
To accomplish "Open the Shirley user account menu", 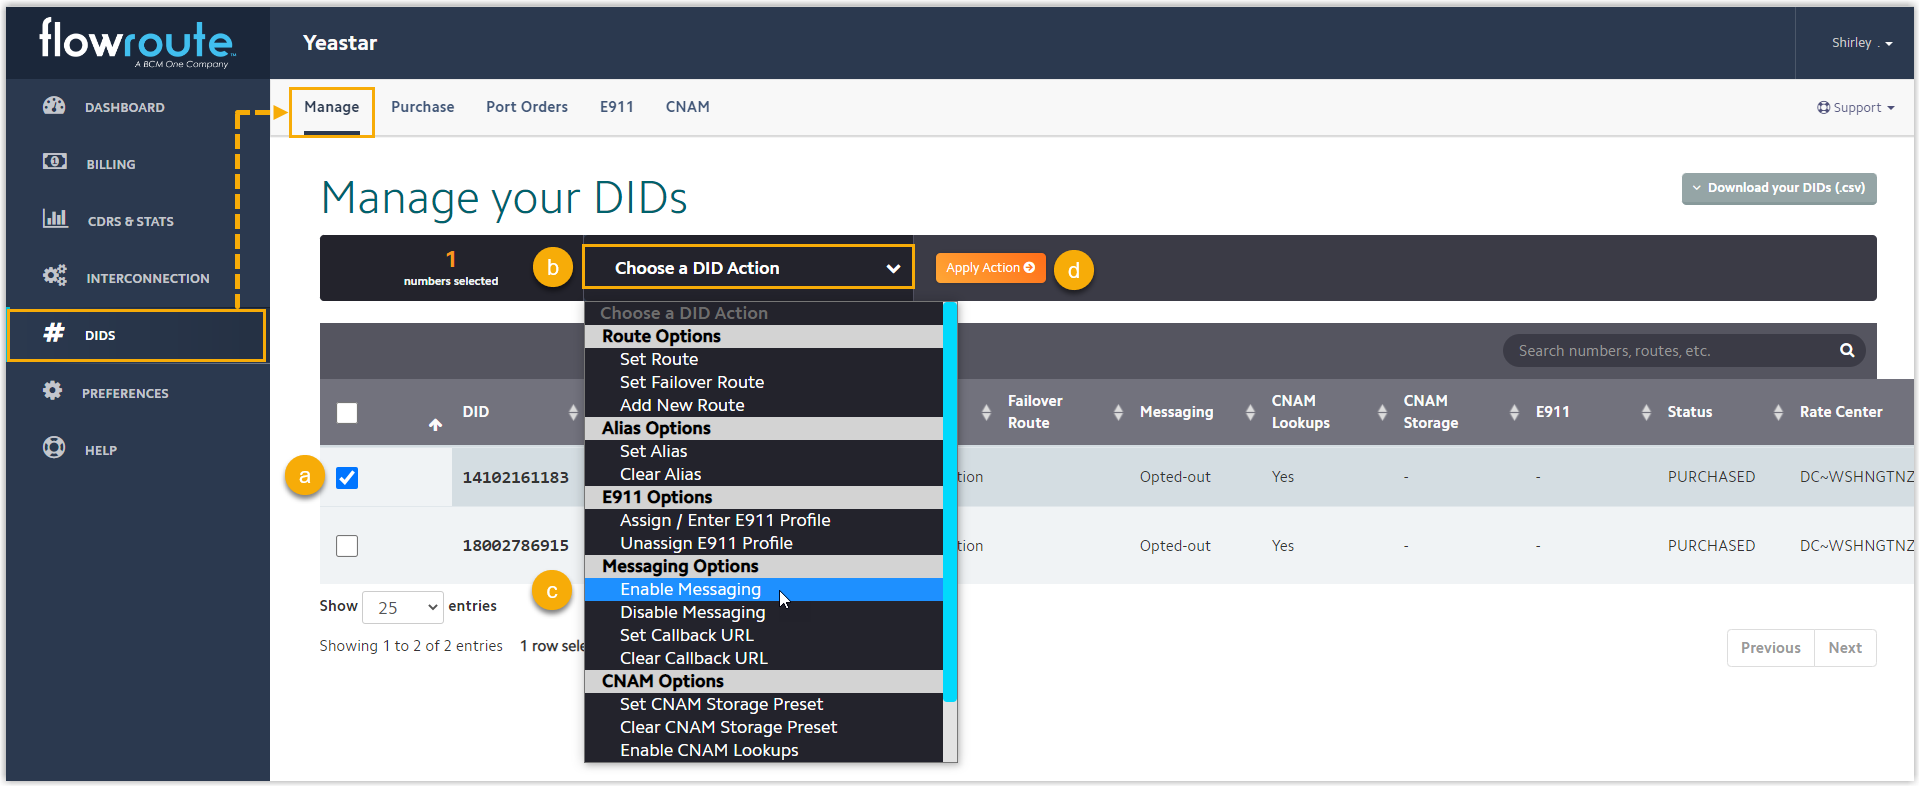I will pos(1860,43).
